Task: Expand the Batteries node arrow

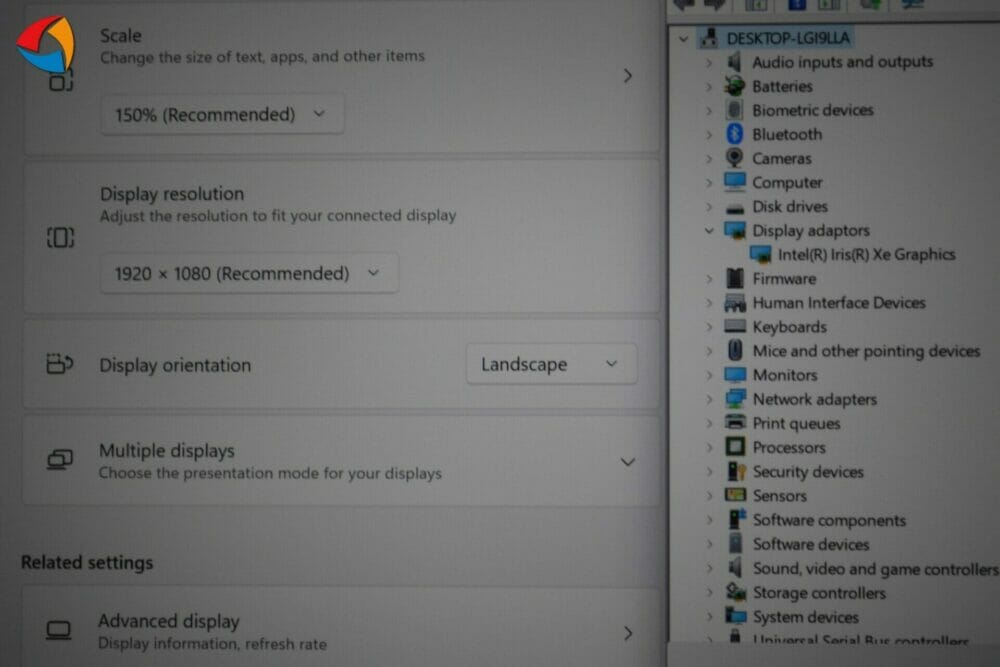Action: [709, 86]
